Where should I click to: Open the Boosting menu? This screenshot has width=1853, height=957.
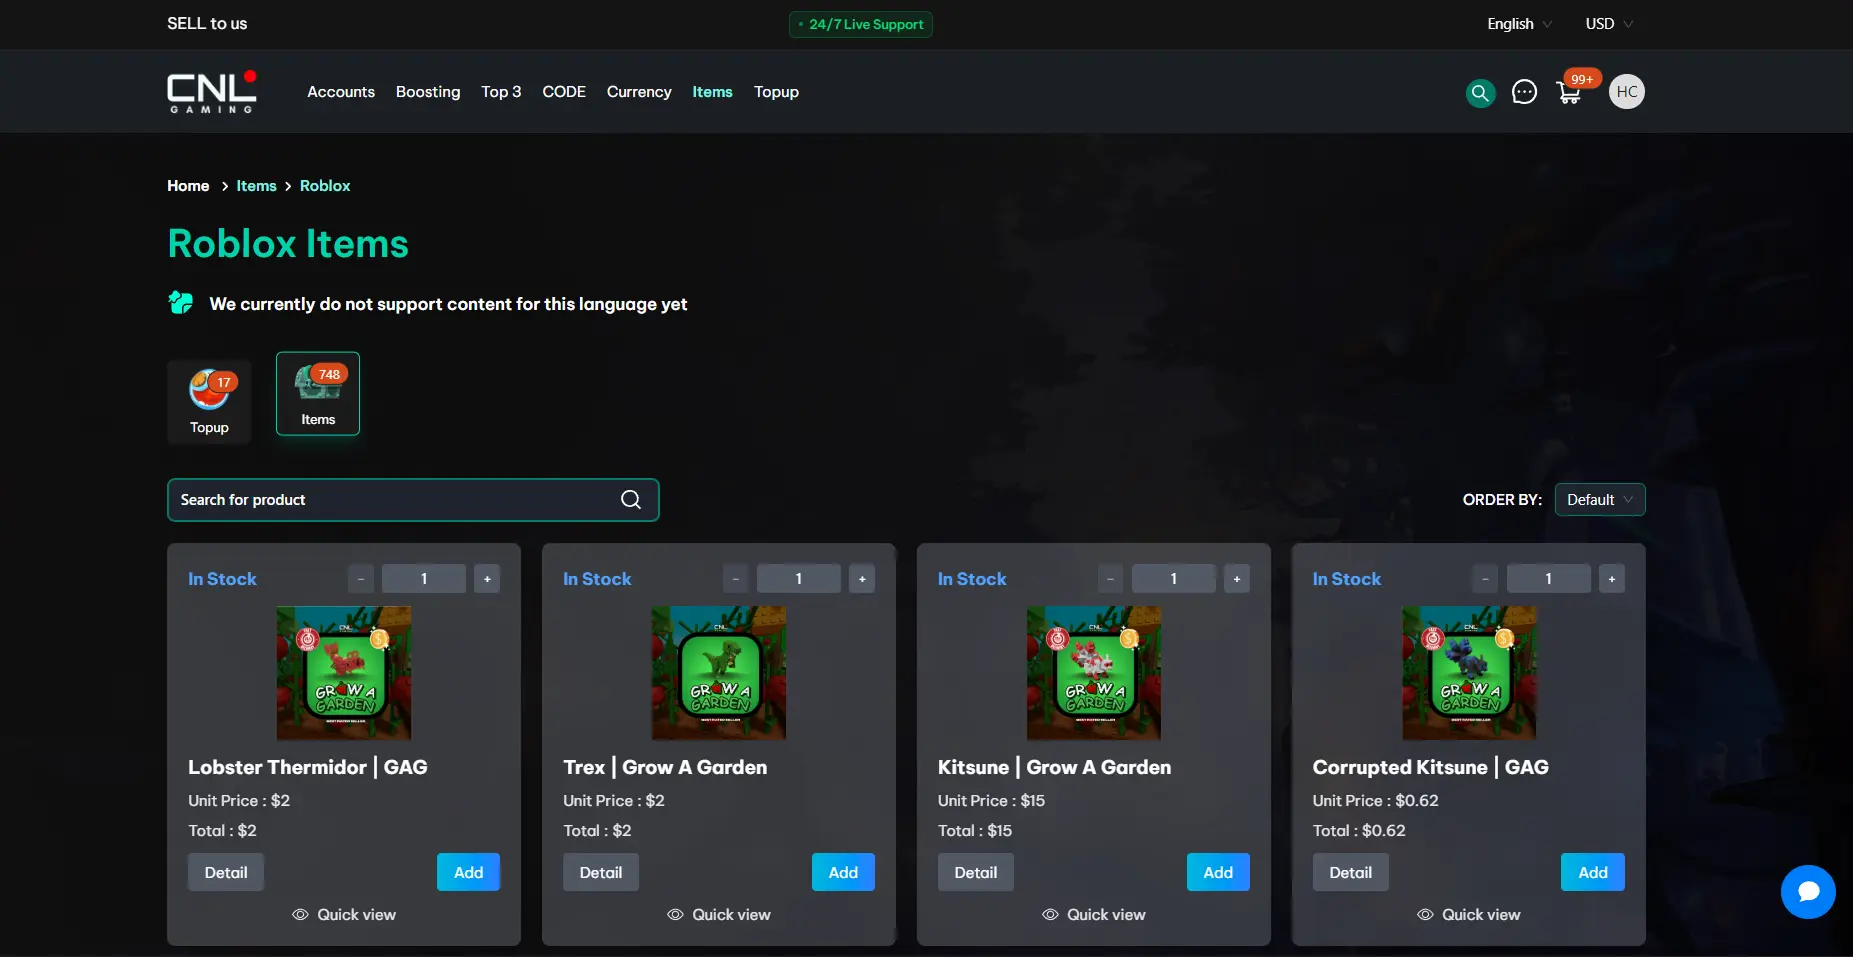428,92
